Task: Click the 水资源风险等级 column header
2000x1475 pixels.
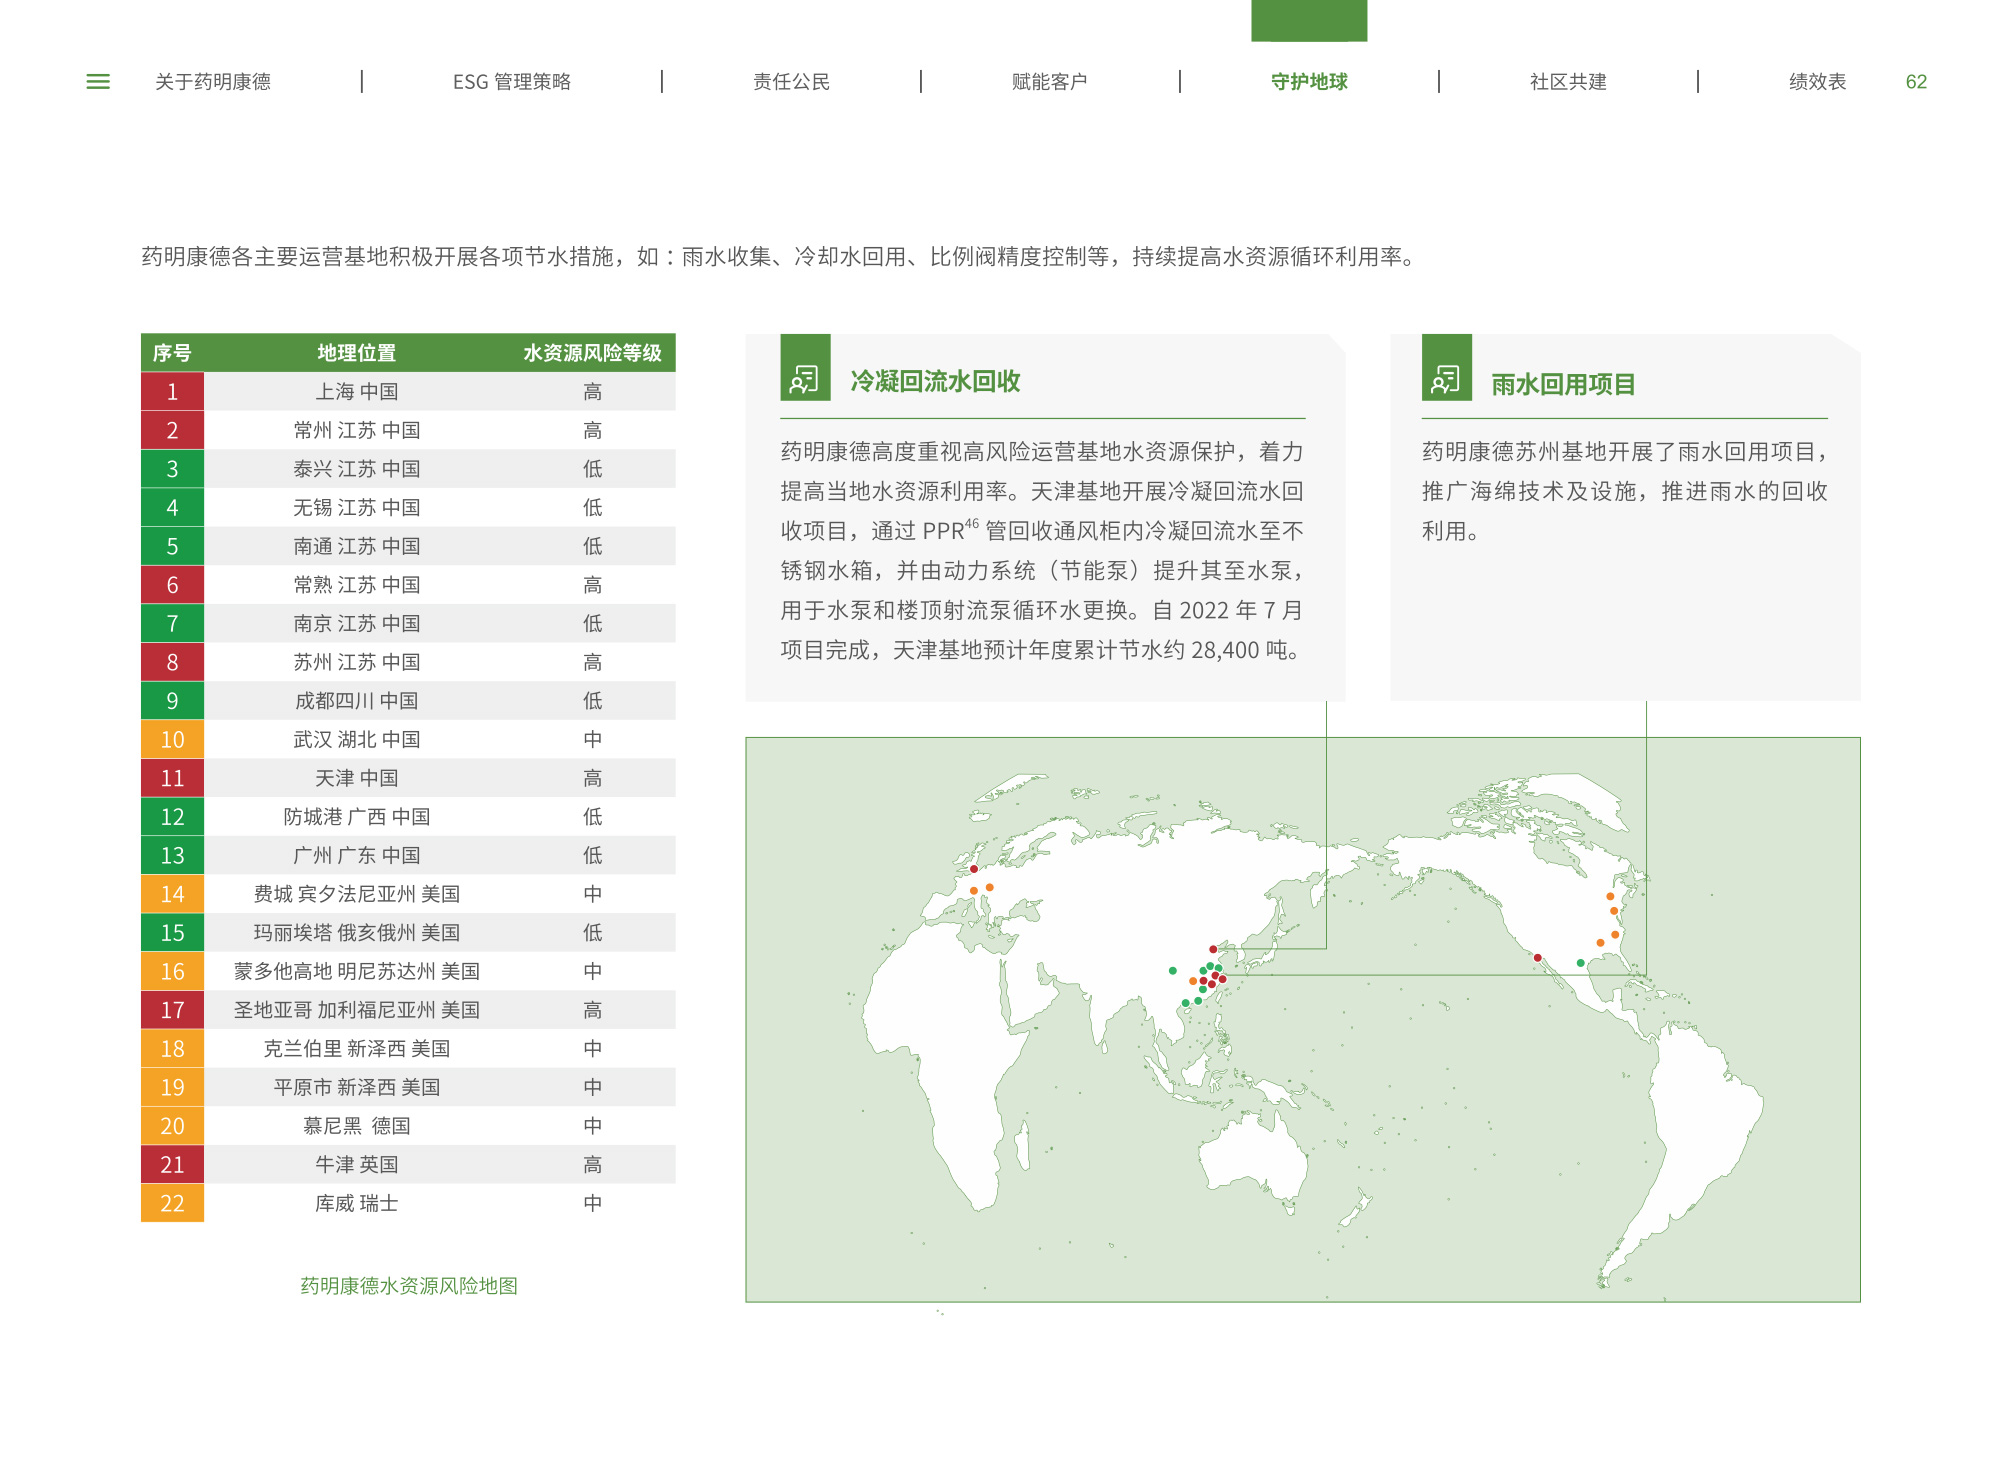Action: [x=592, y=353]
